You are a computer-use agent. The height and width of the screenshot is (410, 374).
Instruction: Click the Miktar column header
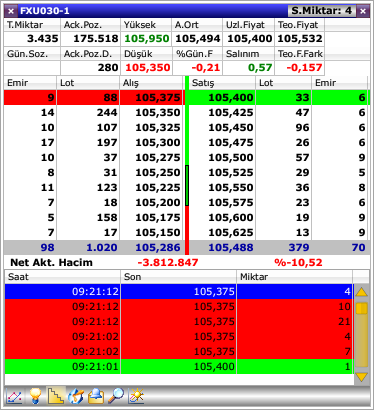[x=294, y=277]
